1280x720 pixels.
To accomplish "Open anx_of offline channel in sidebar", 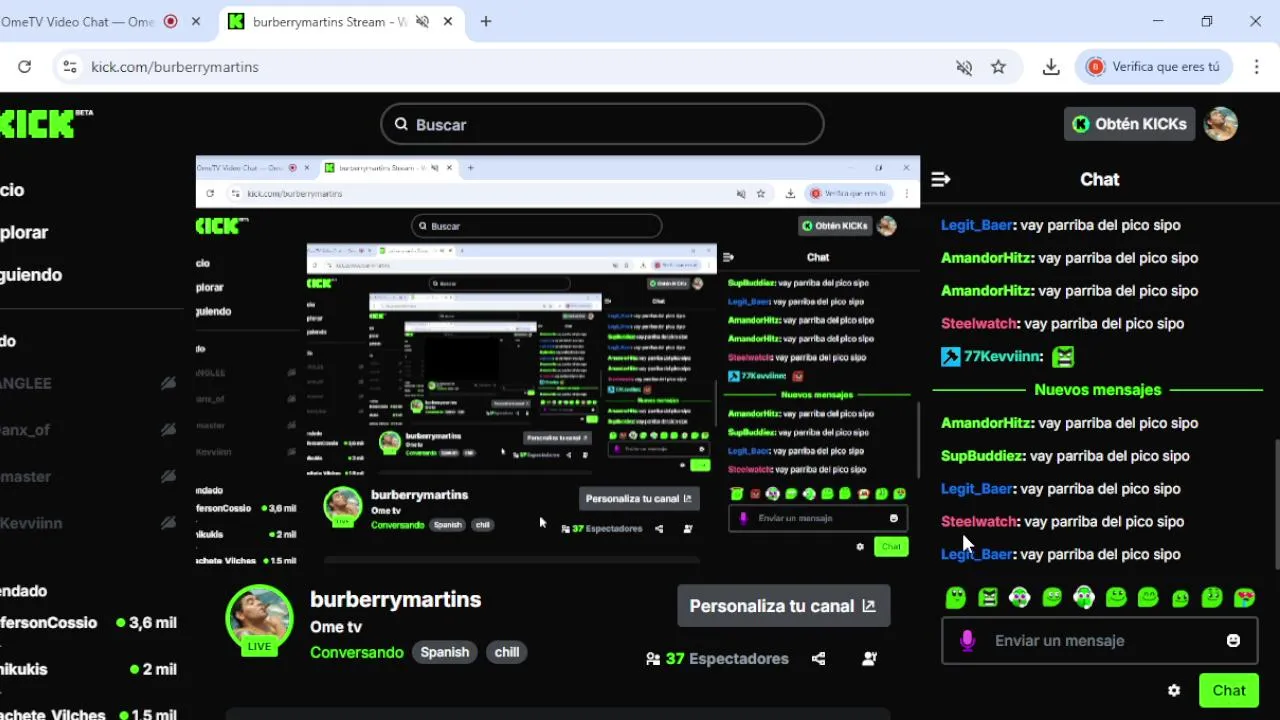I will tap(90, 430).
